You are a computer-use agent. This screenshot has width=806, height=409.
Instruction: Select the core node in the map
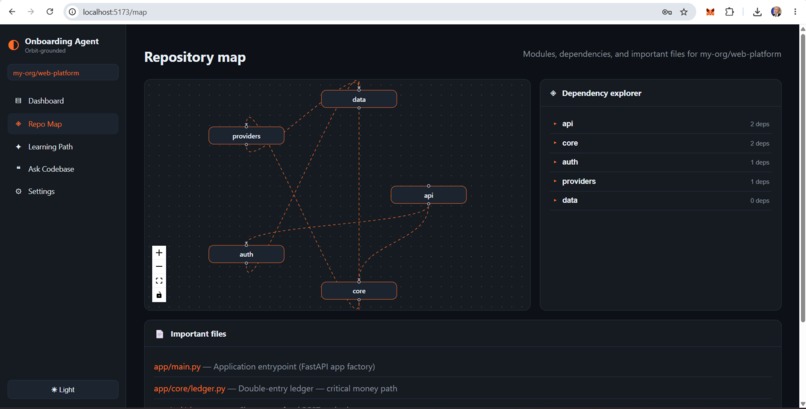point(359,291)
